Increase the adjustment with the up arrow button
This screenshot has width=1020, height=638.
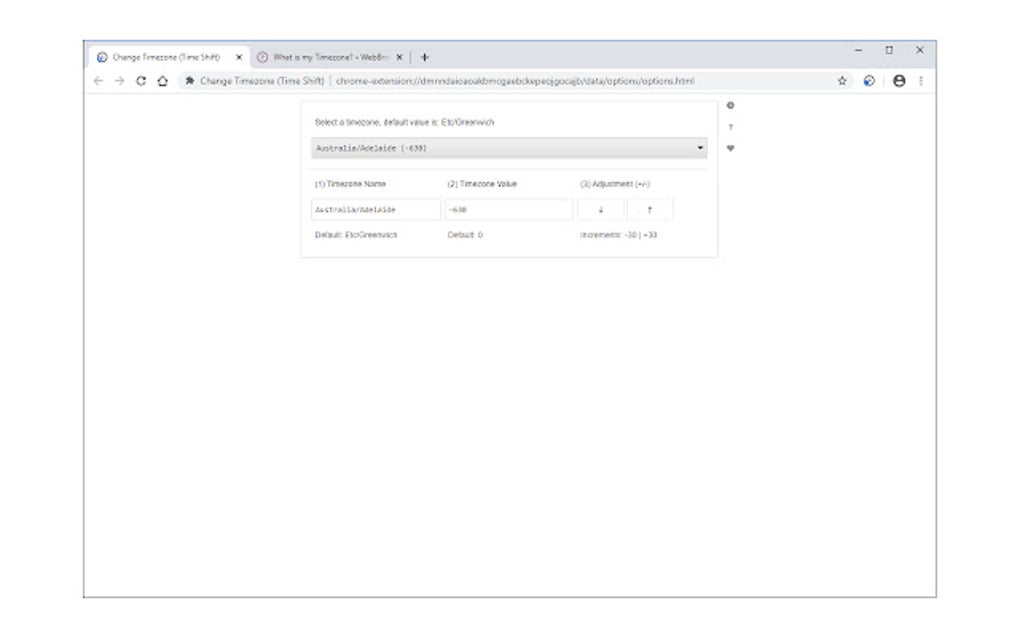click(650, 209)
